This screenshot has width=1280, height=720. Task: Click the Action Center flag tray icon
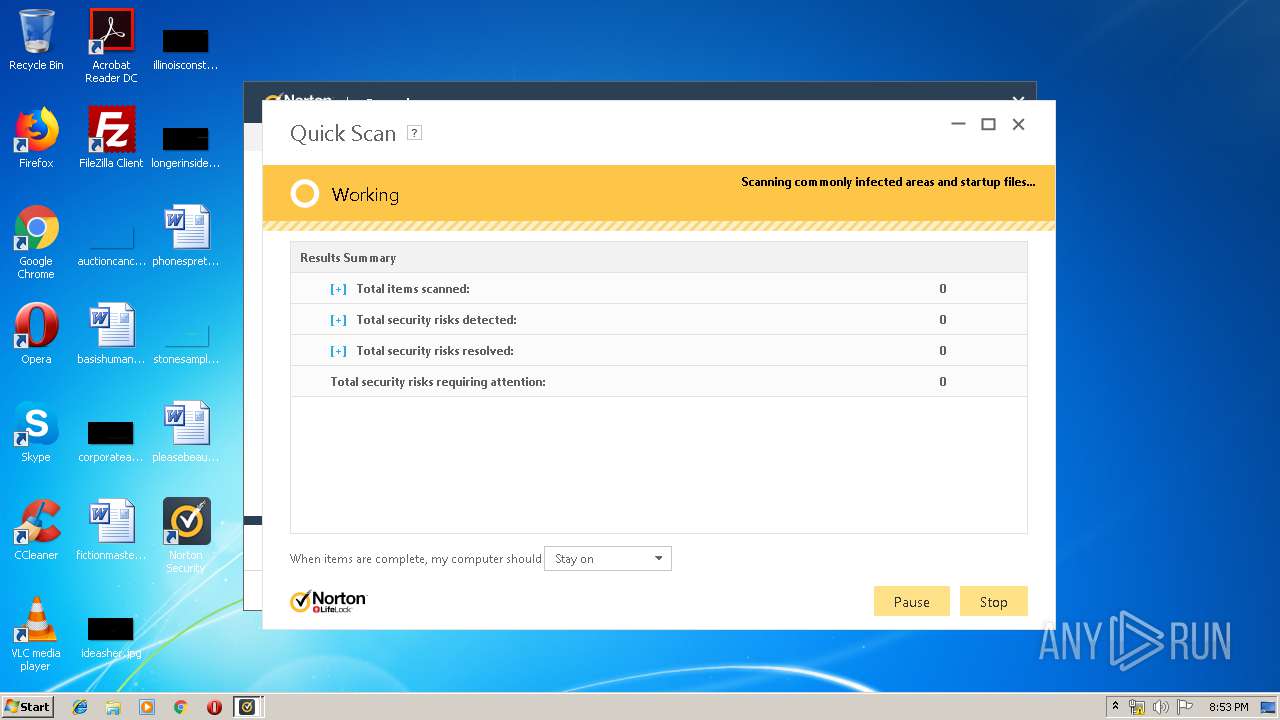click(x=1183, y=706)
